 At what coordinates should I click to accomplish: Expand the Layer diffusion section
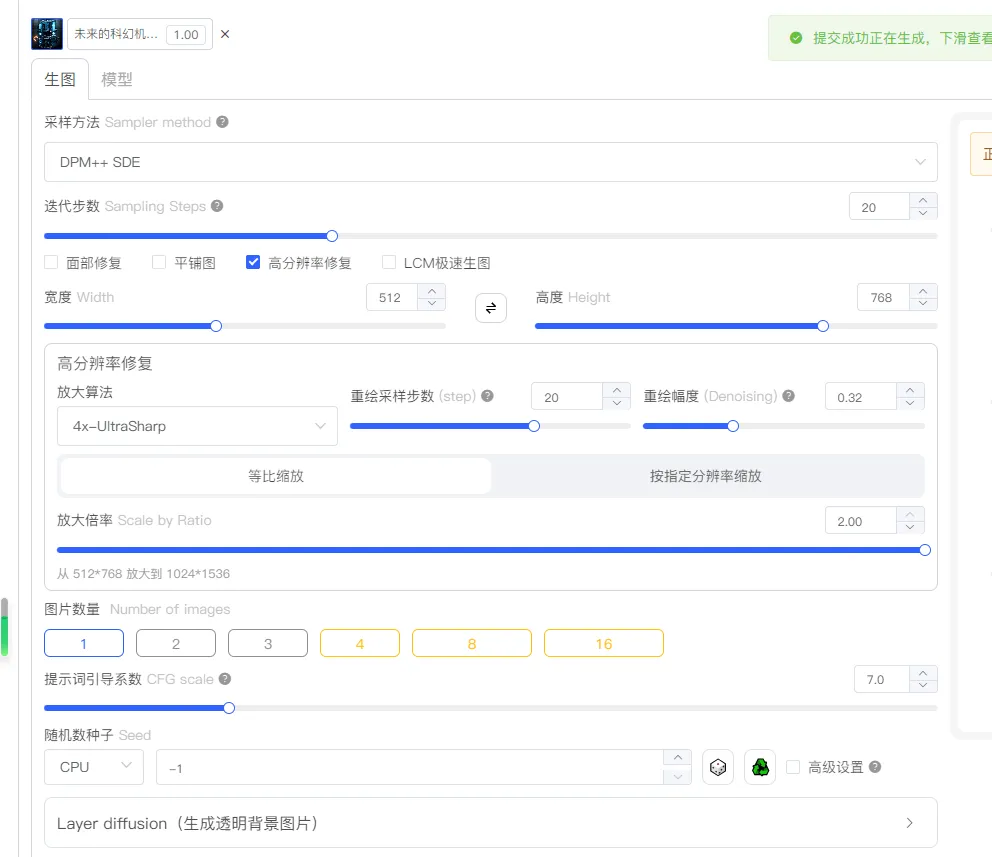coord(490,823)
